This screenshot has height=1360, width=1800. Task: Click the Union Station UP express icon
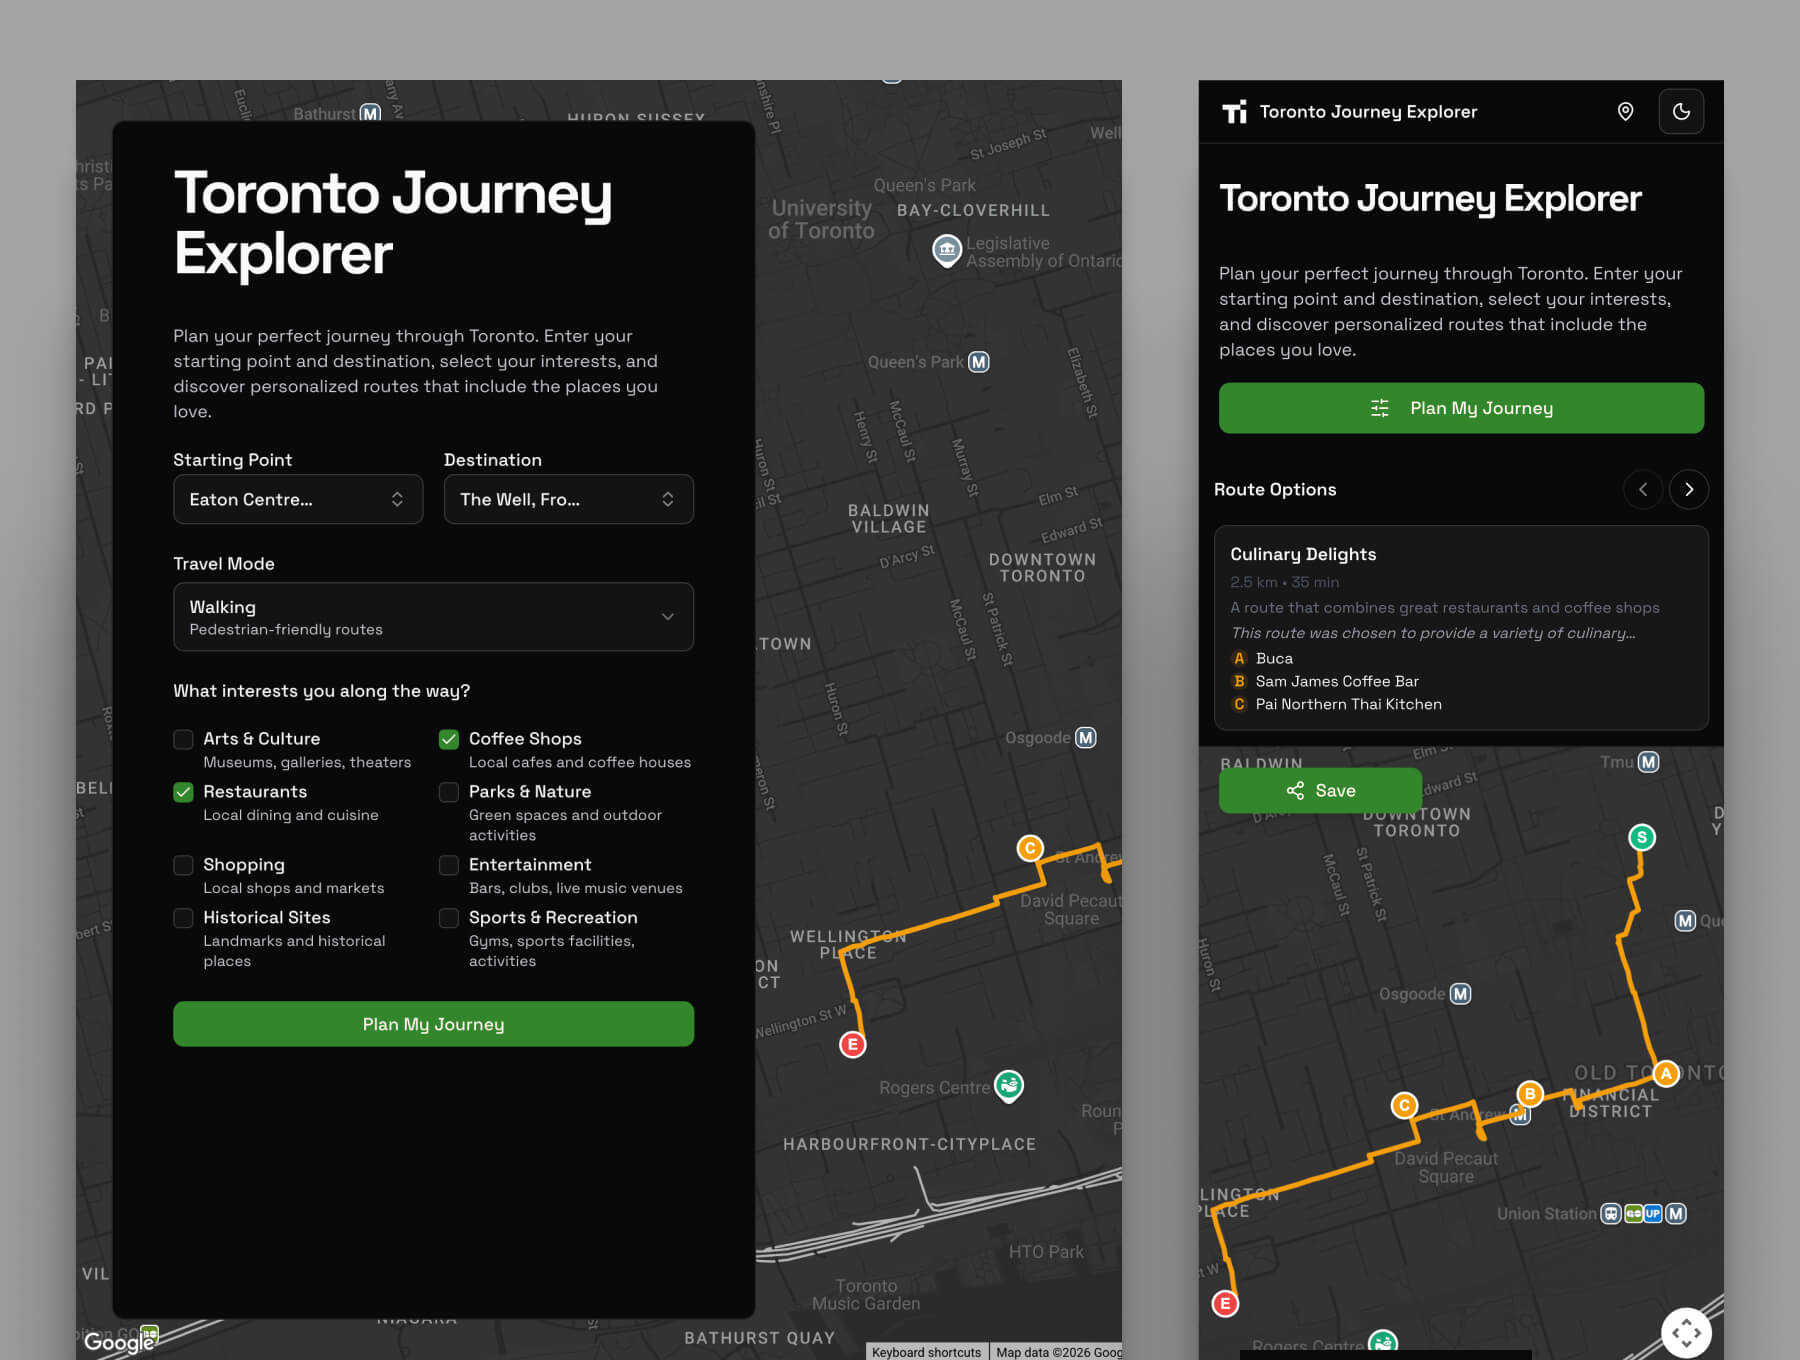pos(1651,1214)
